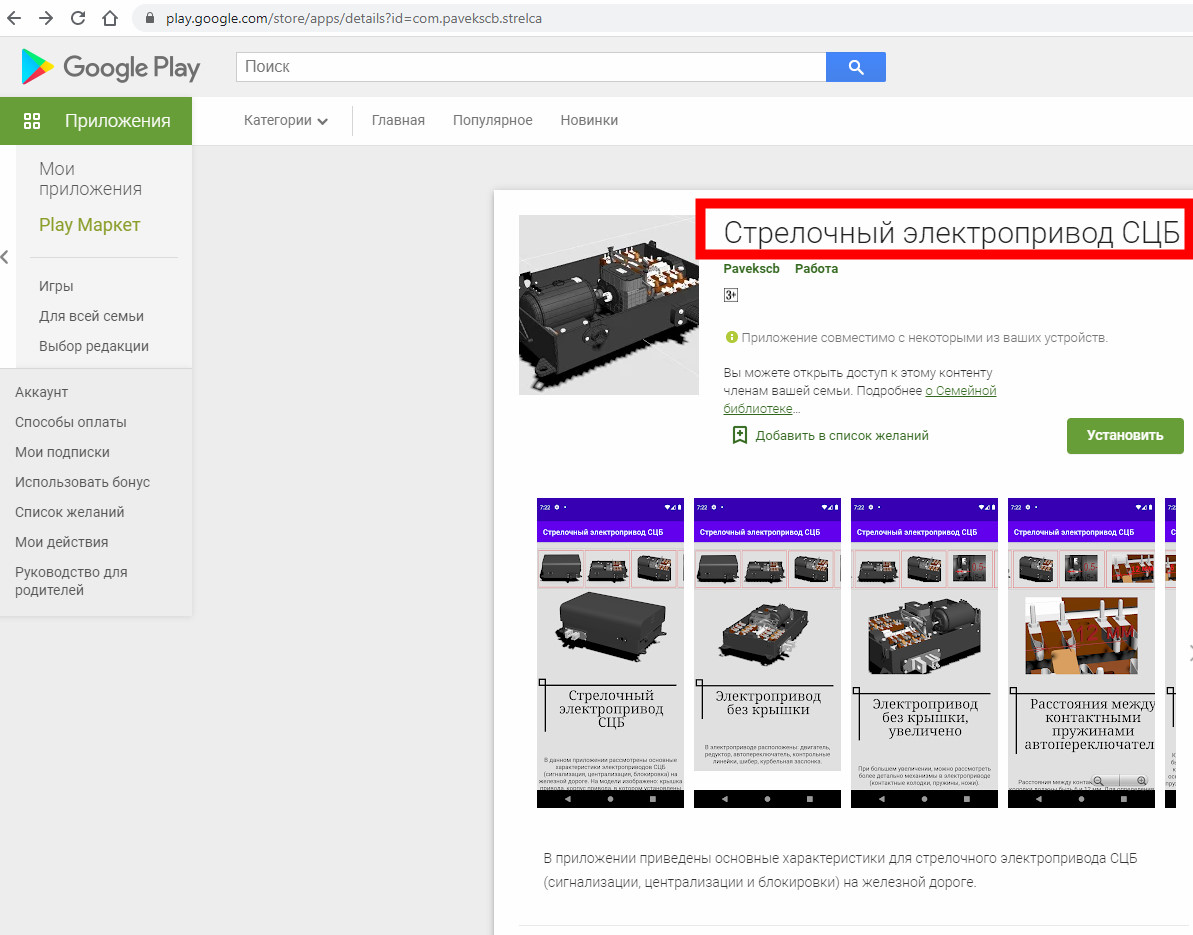The height and width of the screenshot is (935, 1193).
Task: Open the Популярное tab
Action: click(492, 121)
